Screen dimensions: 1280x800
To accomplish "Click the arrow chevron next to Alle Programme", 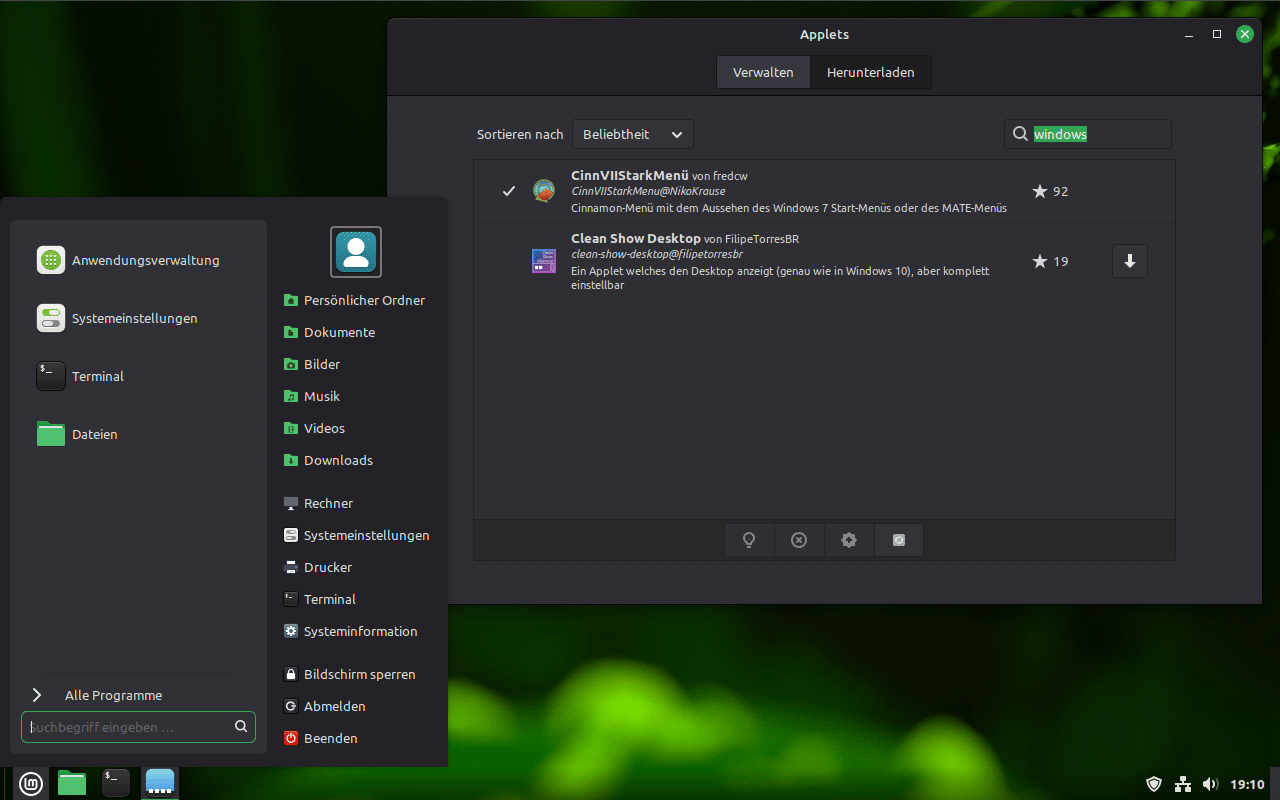I will [37, 695].
